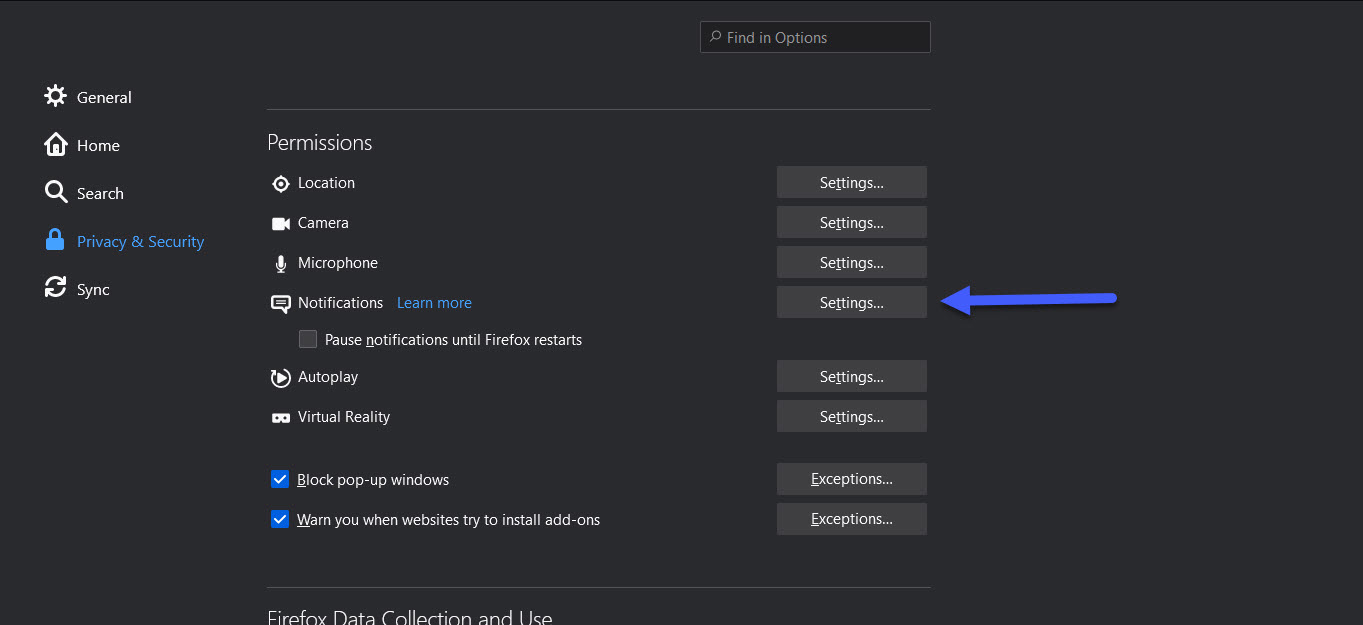
Task: Open Microphone permission Settings
Action: pos(852,262)
